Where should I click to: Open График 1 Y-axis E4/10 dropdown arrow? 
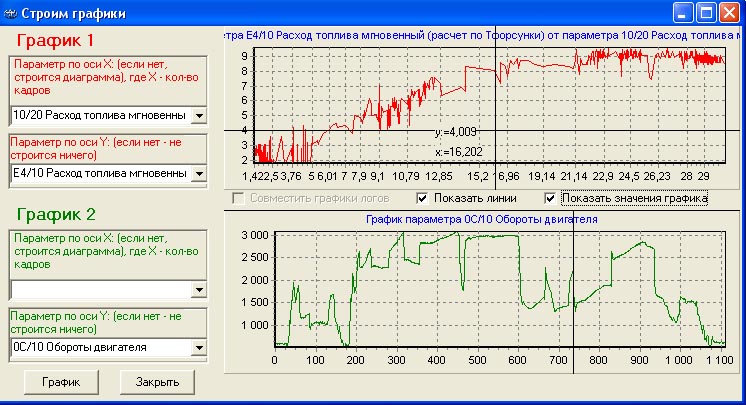tap(198, 174)
